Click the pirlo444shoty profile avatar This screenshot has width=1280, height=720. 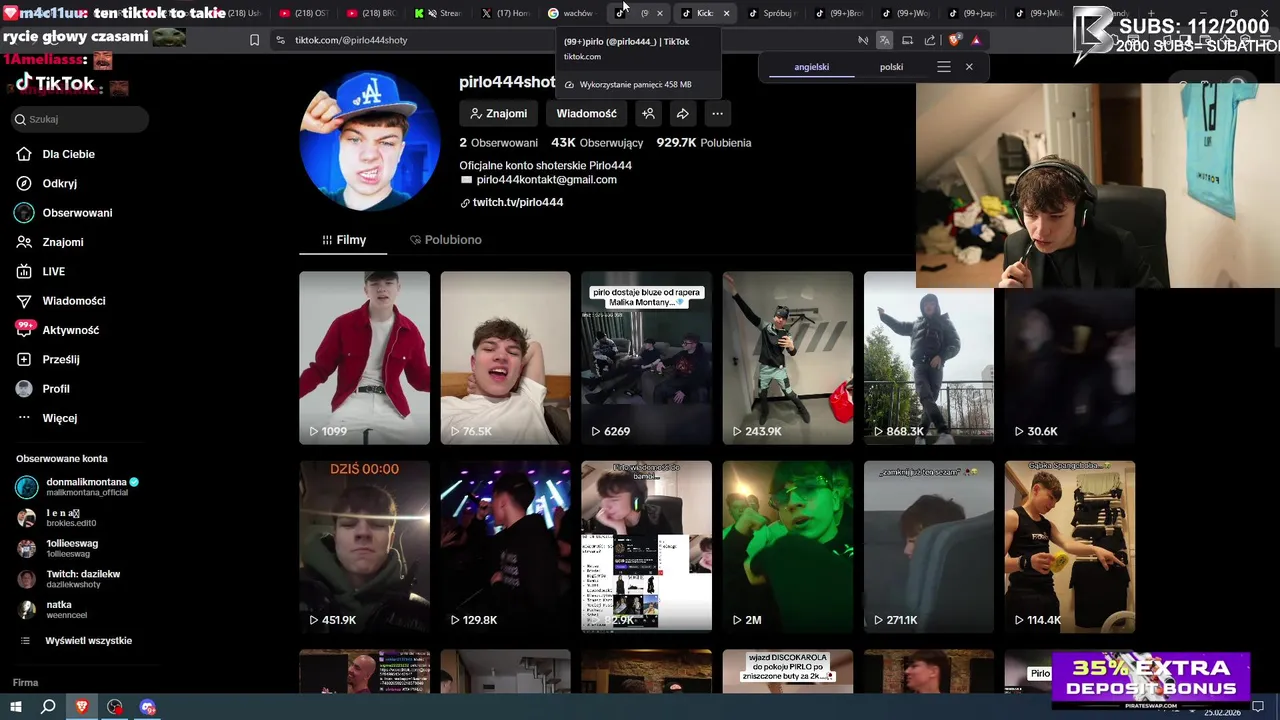[x=370, y=141]
